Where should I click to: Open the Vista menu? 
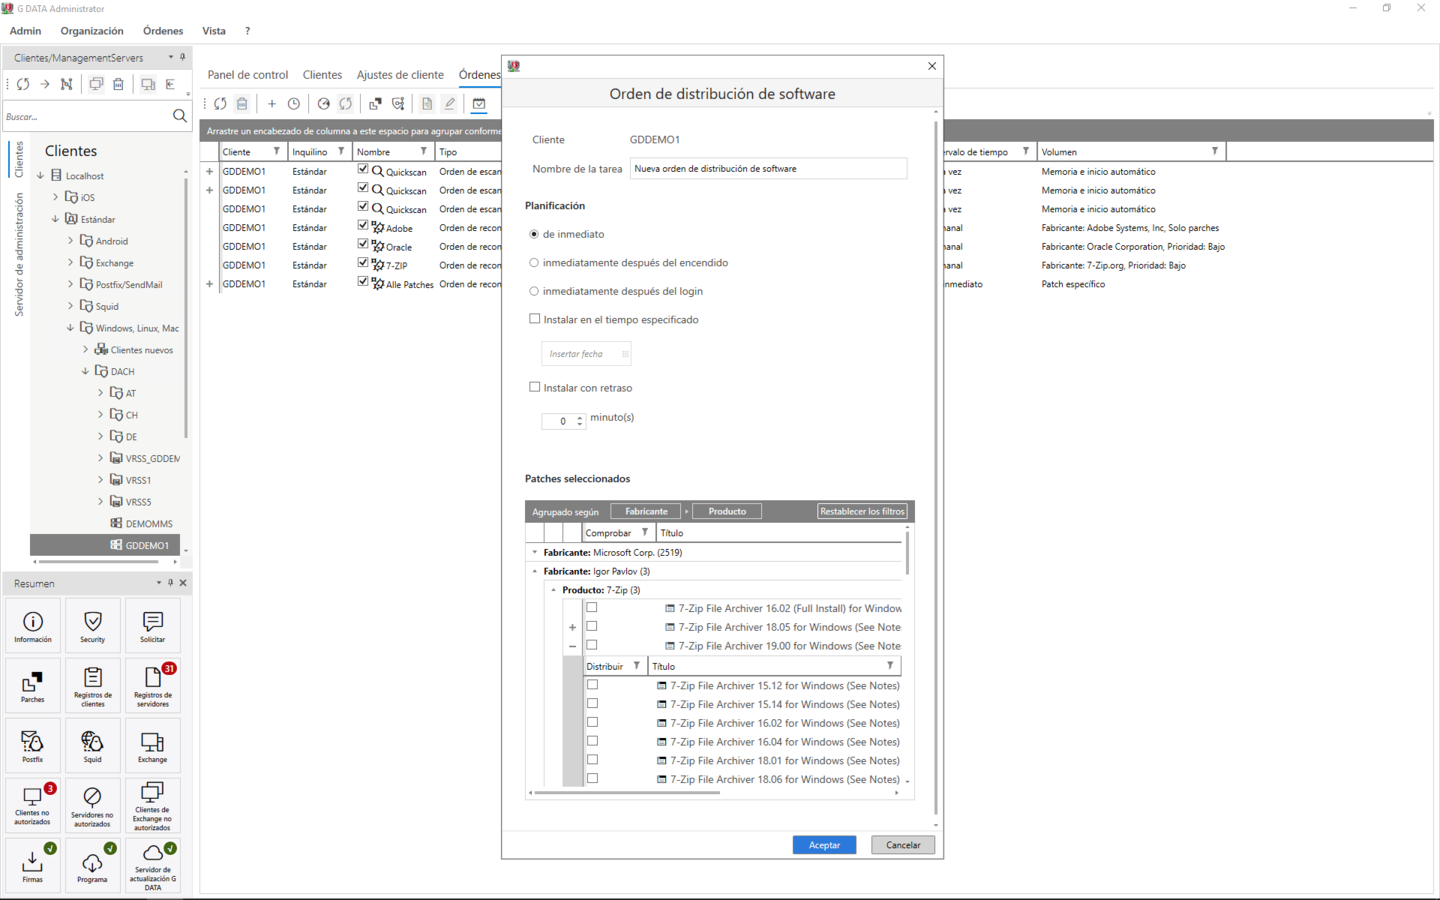(214, 31)
